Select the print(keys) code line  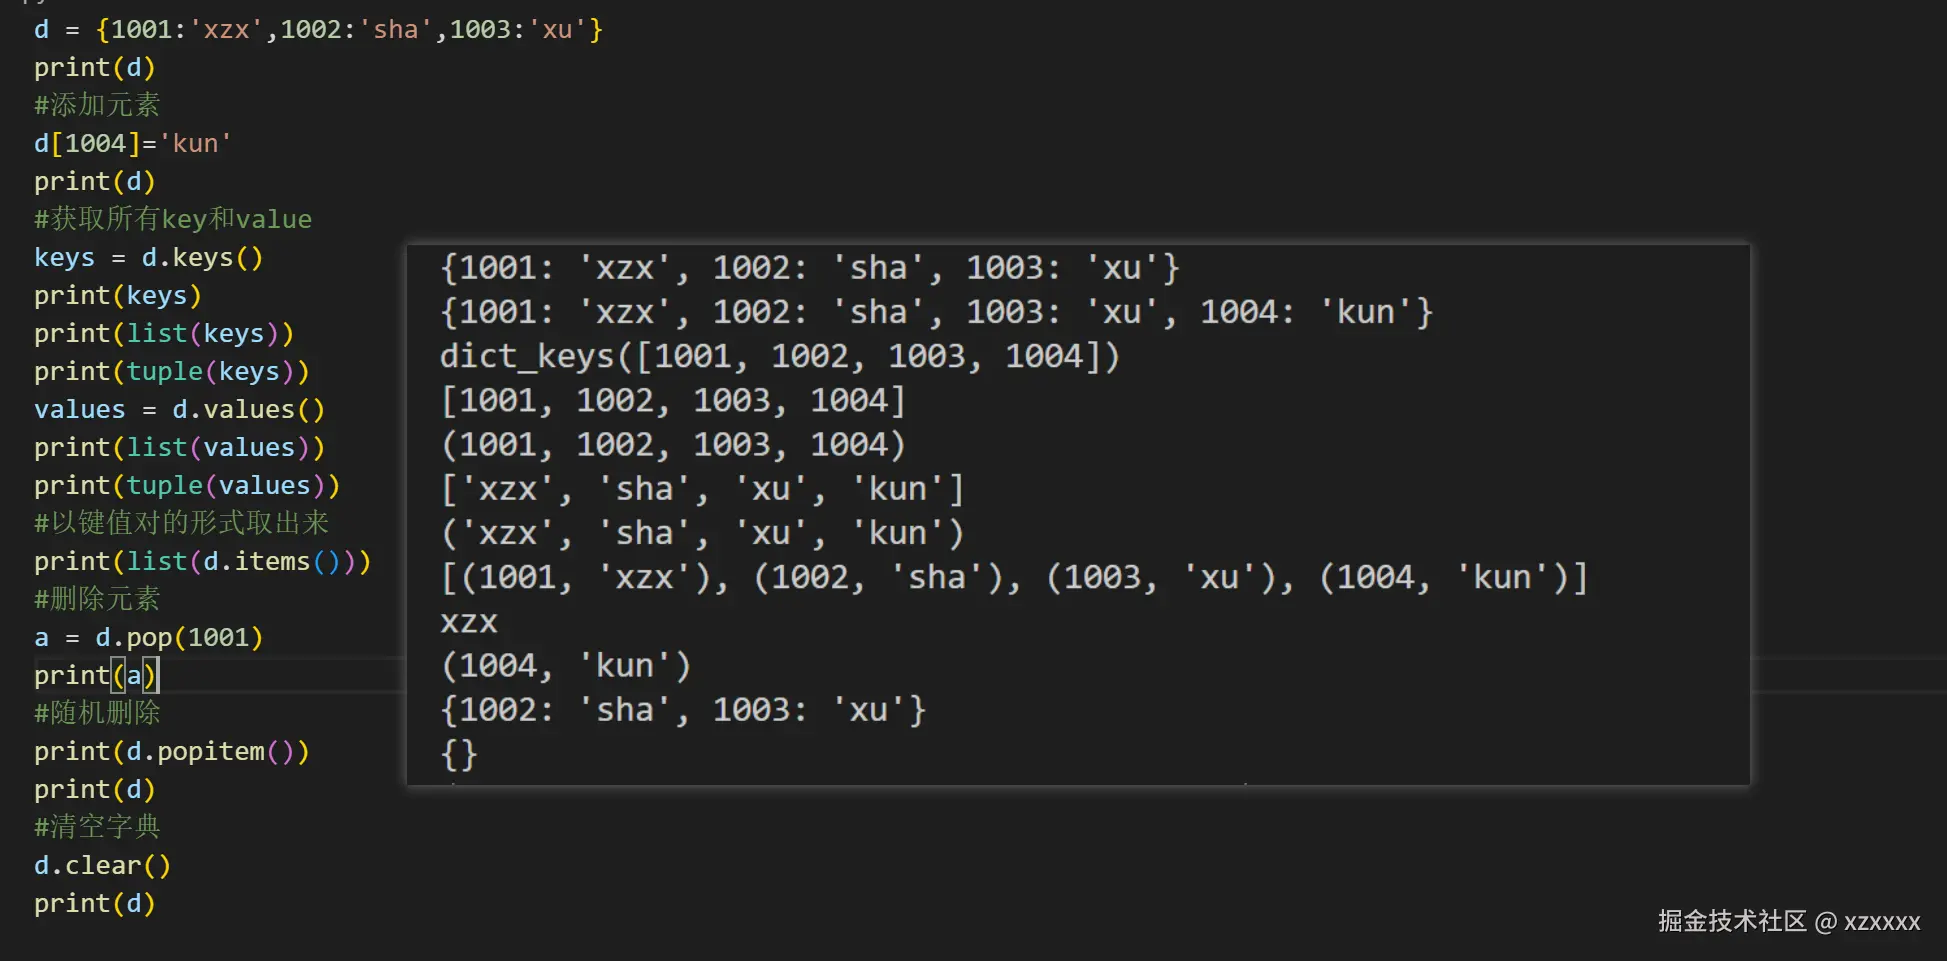(x=118, y=295)
